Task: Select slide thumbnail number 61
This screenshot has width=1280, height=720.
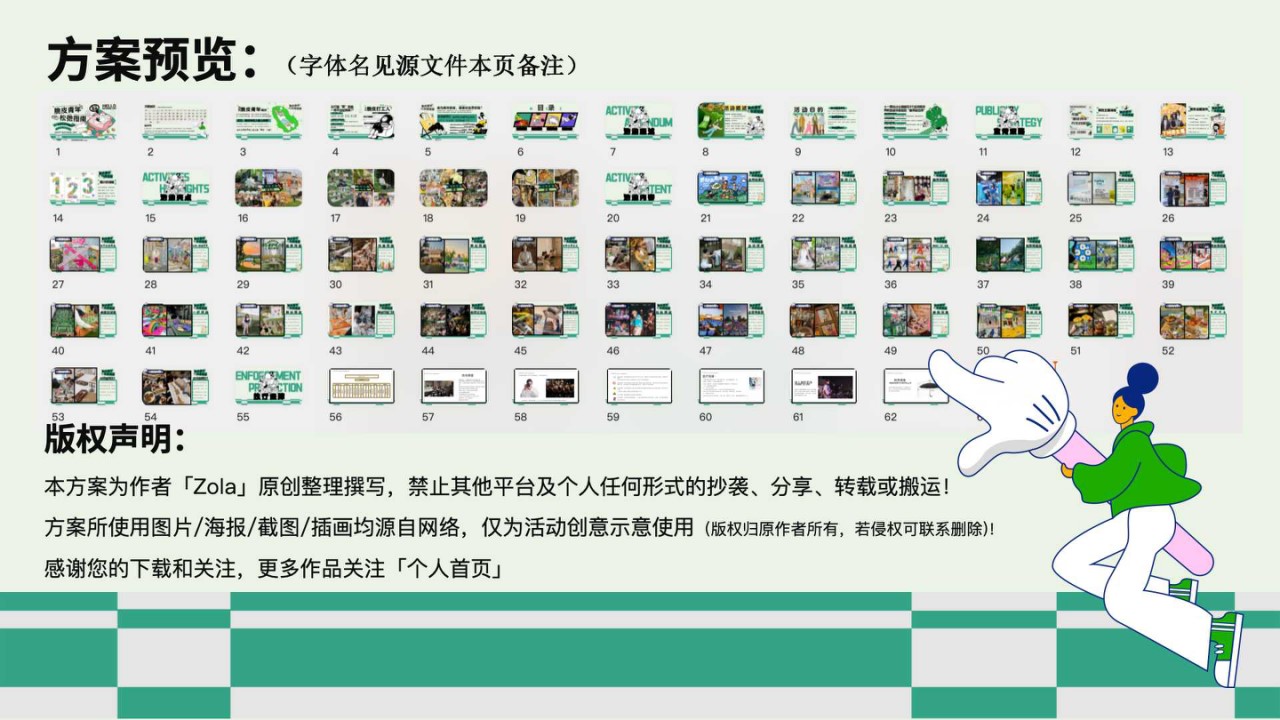Action: pos(823,387)
